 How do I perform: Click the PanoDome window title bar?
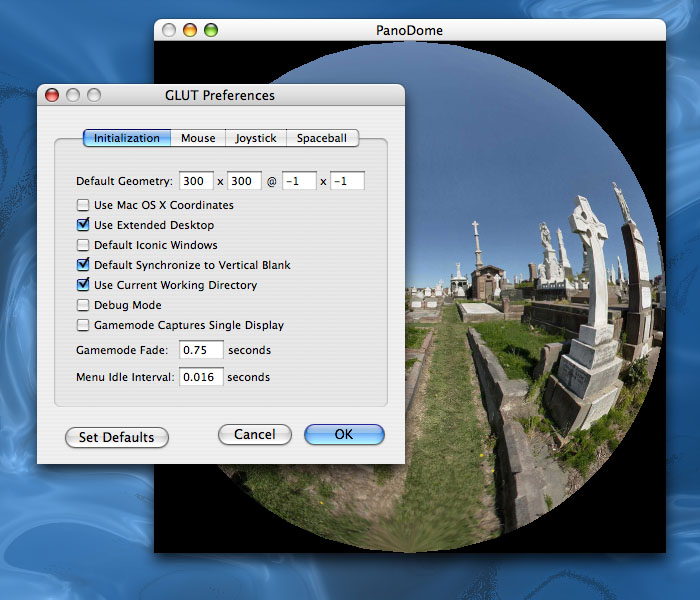[x=409, y=30]
